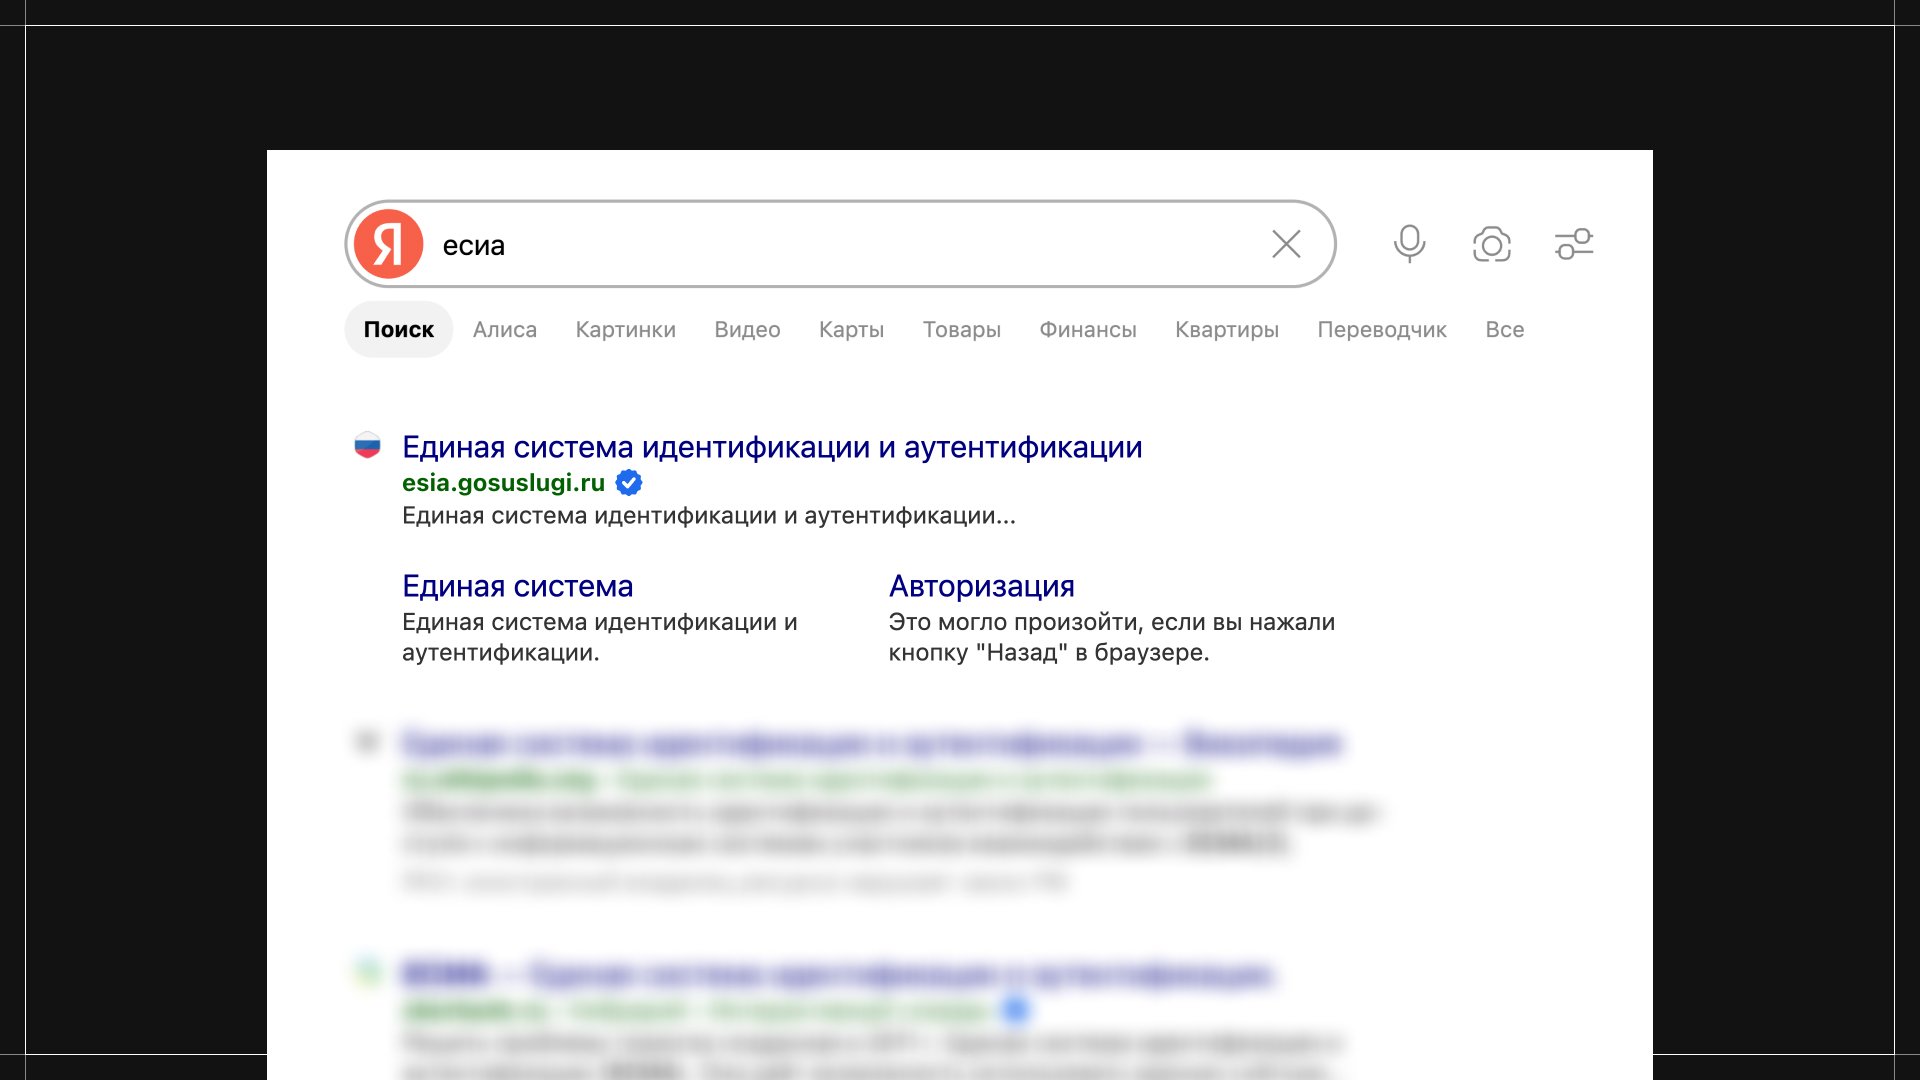Click the red Yandex logo icon
The width and height of the screenshot is (1920, 1080).
tap(389, 244)
